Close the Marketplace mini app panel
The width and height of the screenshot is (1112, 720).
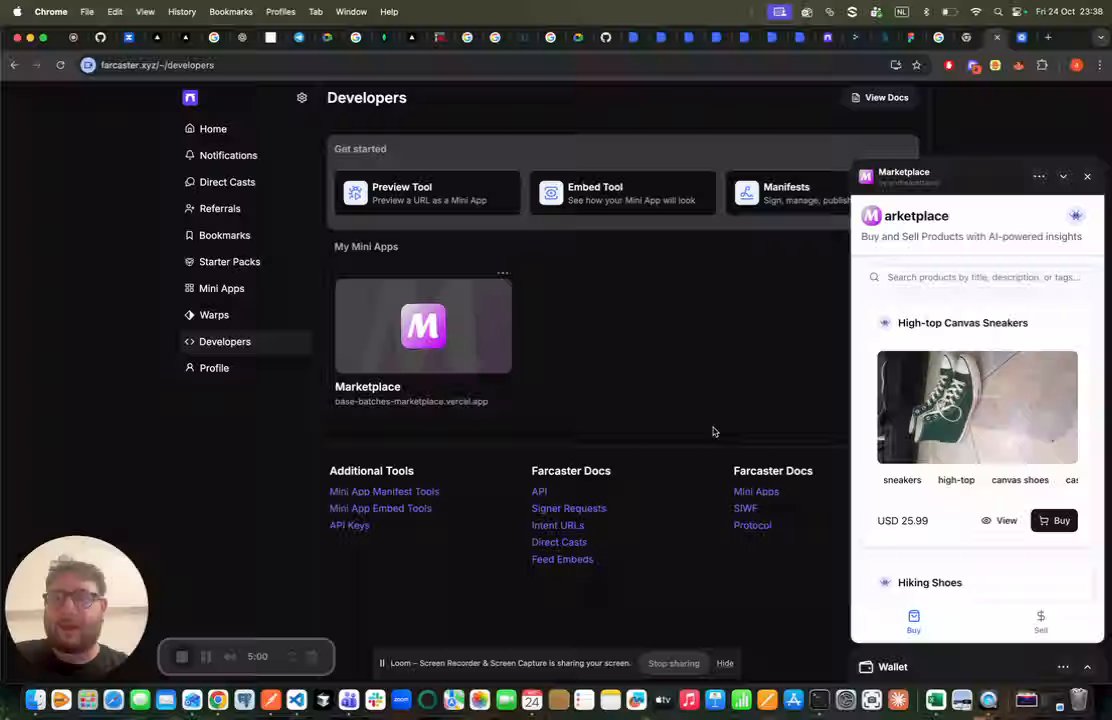[x=1087, y=177]
